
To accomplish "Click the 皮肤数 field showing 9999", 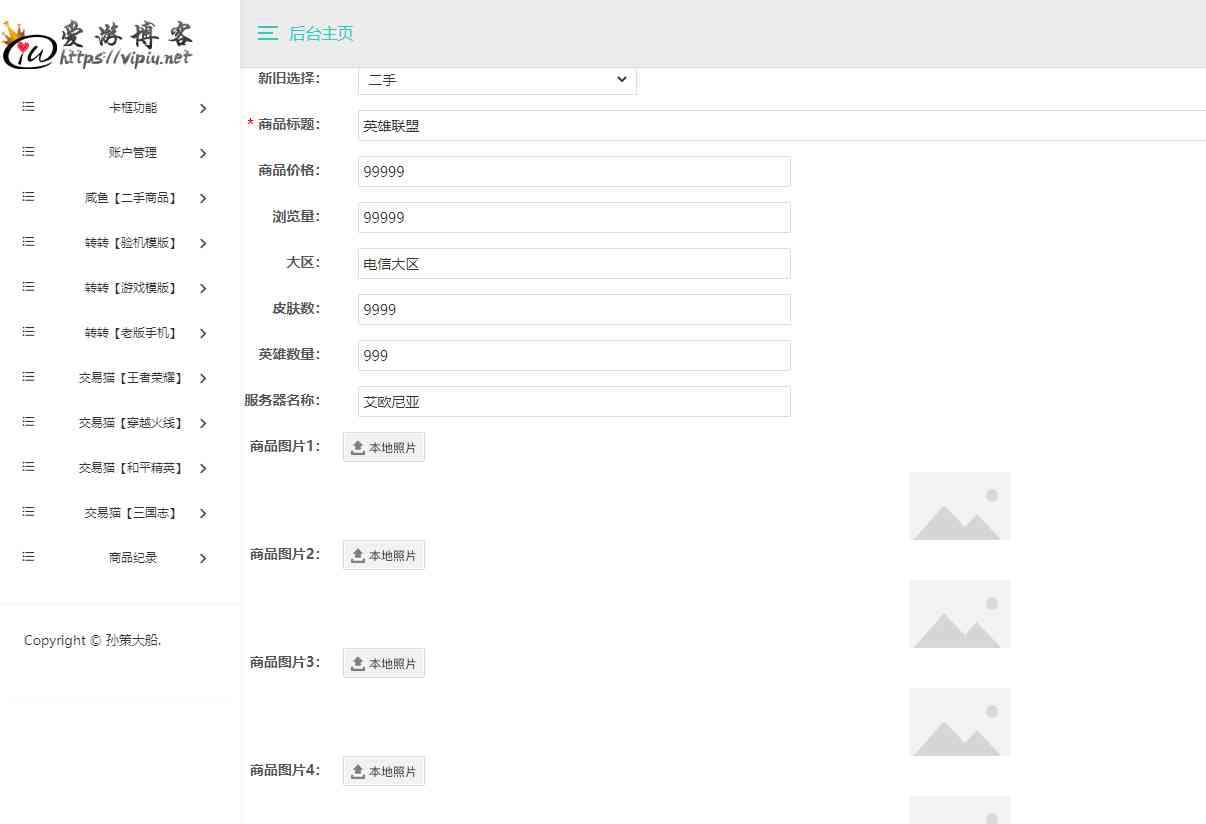I will [574, 309].
